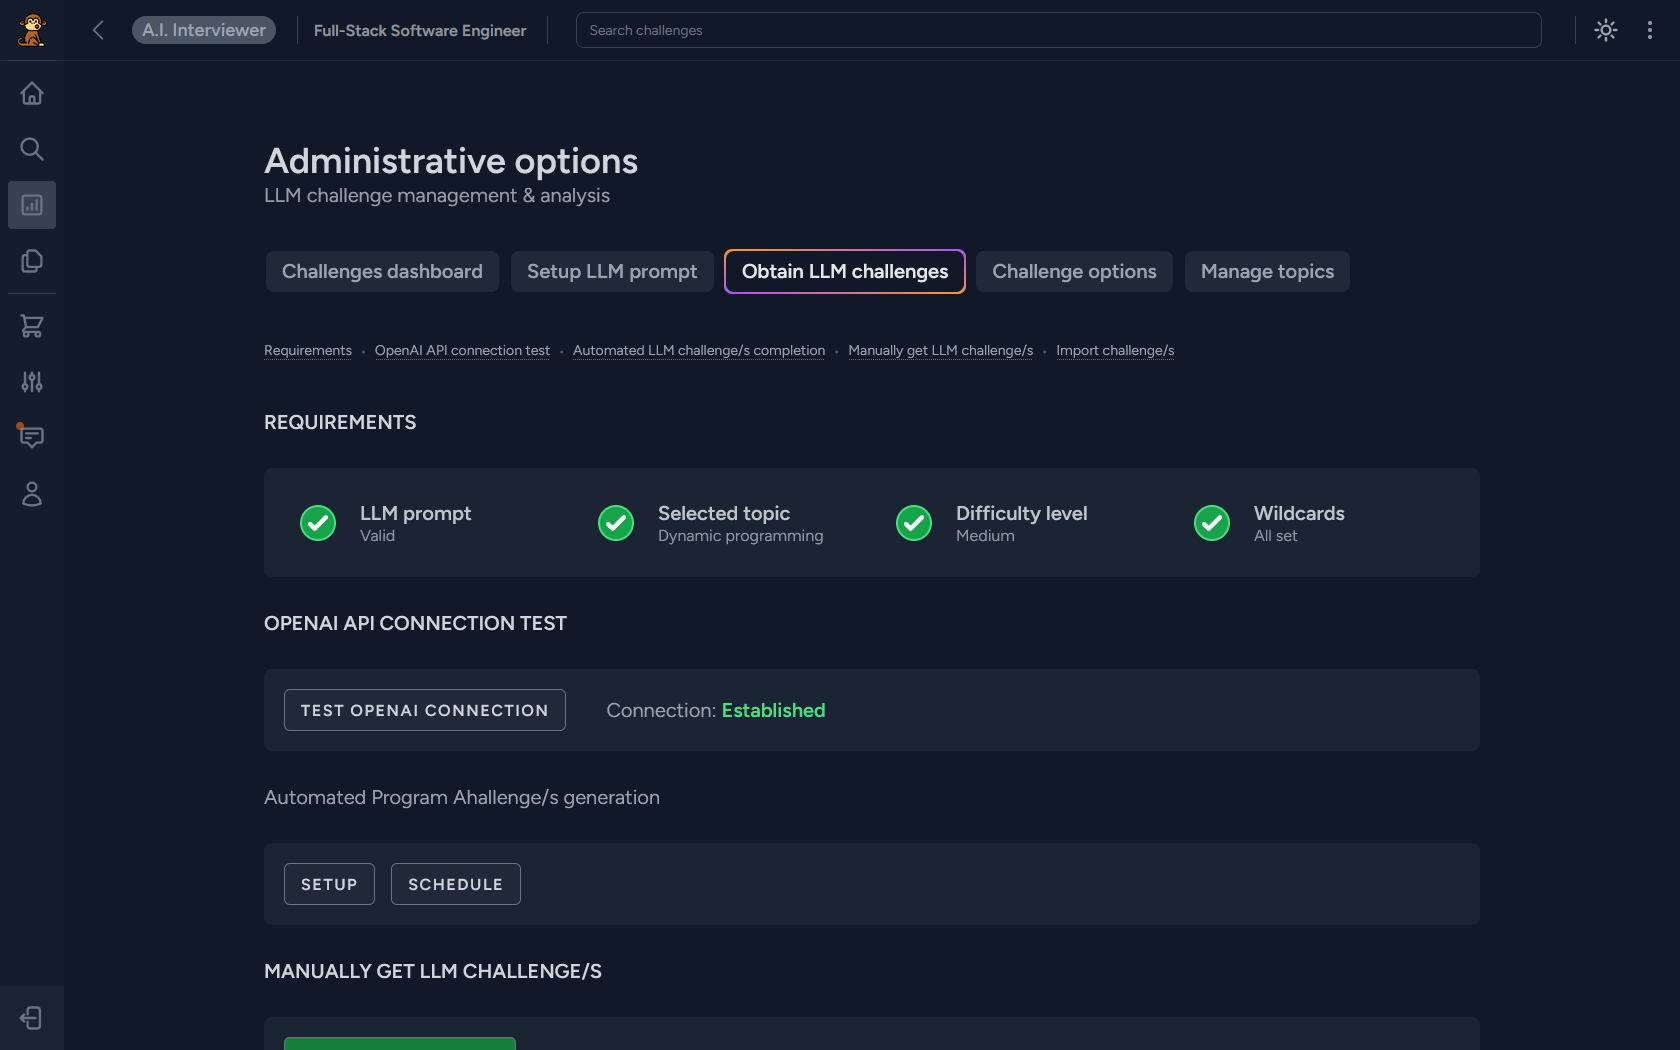1680x1050 pixels.
Task: Toggle light theme with sun icon
Action: [1606, 30]
